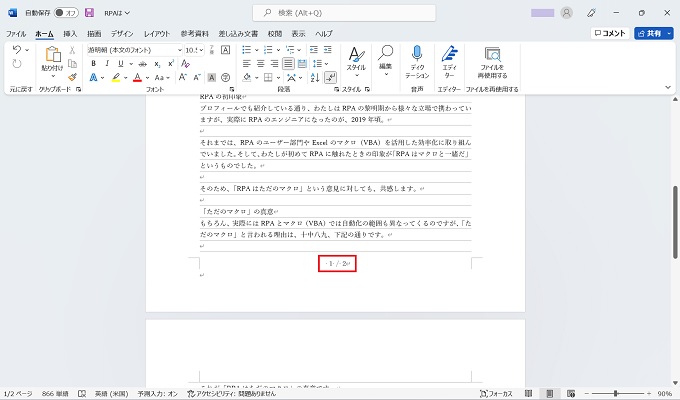Click the vertical scrollbar thumb
680x400 pixels.
(675, 222)
